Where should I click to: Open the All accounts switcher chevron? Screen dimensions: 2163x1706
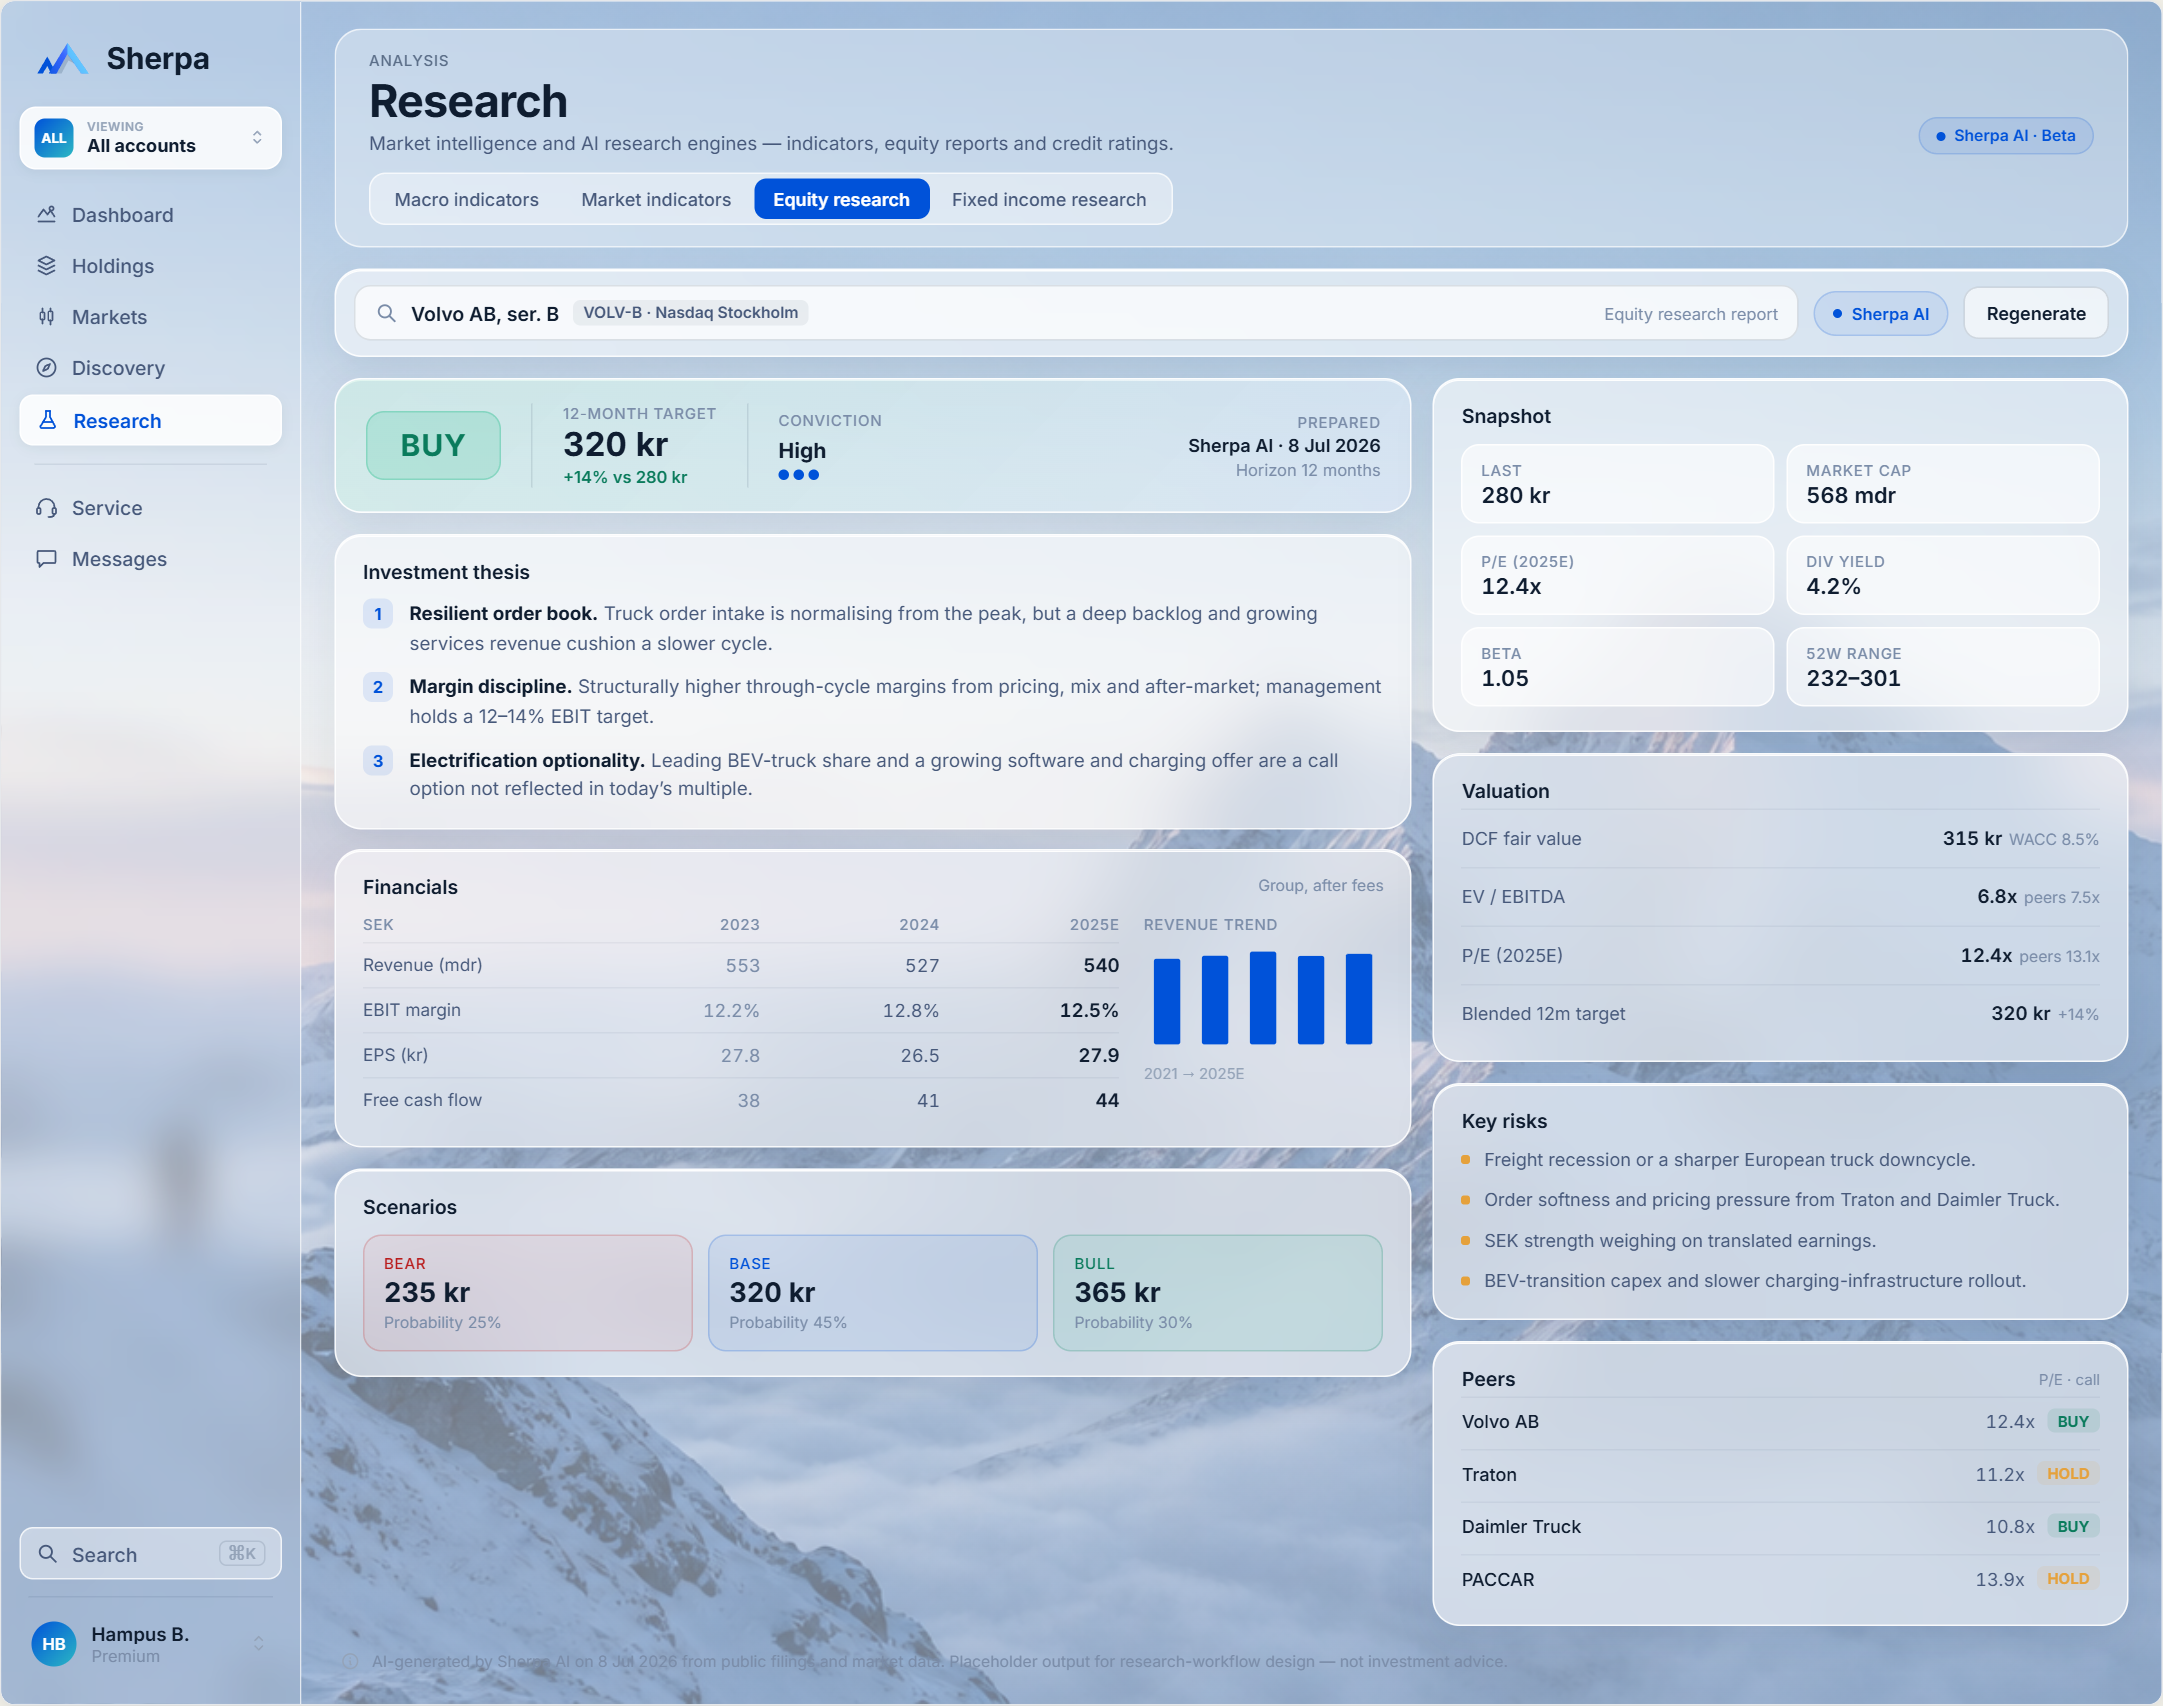pyautogui.click(x=258, y=137)
